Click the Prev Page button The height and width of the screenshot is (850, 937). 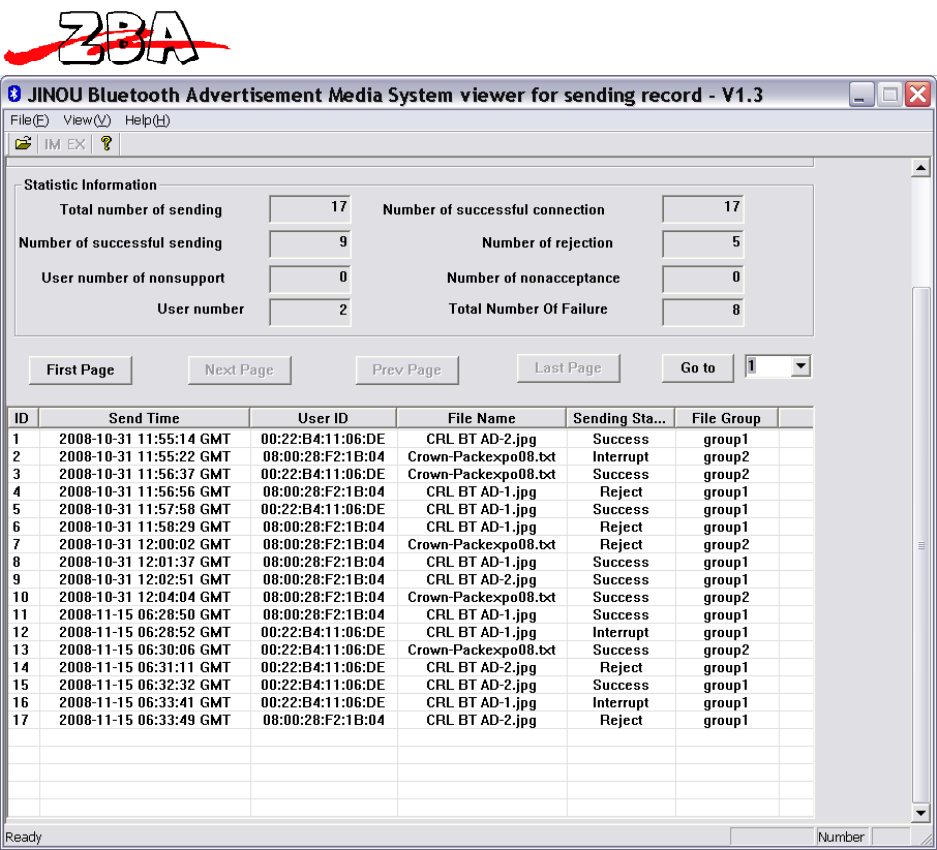coord(407,370)
